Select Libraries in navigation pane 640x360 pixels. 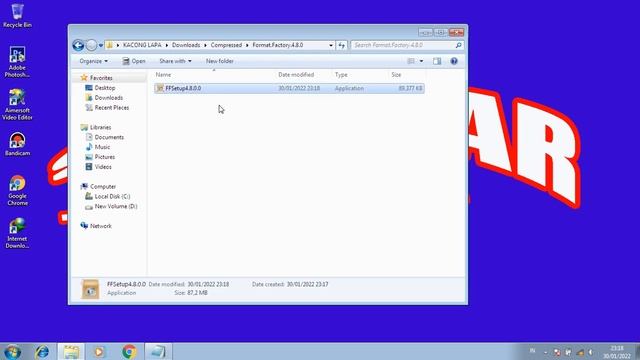tap(100, 127)
